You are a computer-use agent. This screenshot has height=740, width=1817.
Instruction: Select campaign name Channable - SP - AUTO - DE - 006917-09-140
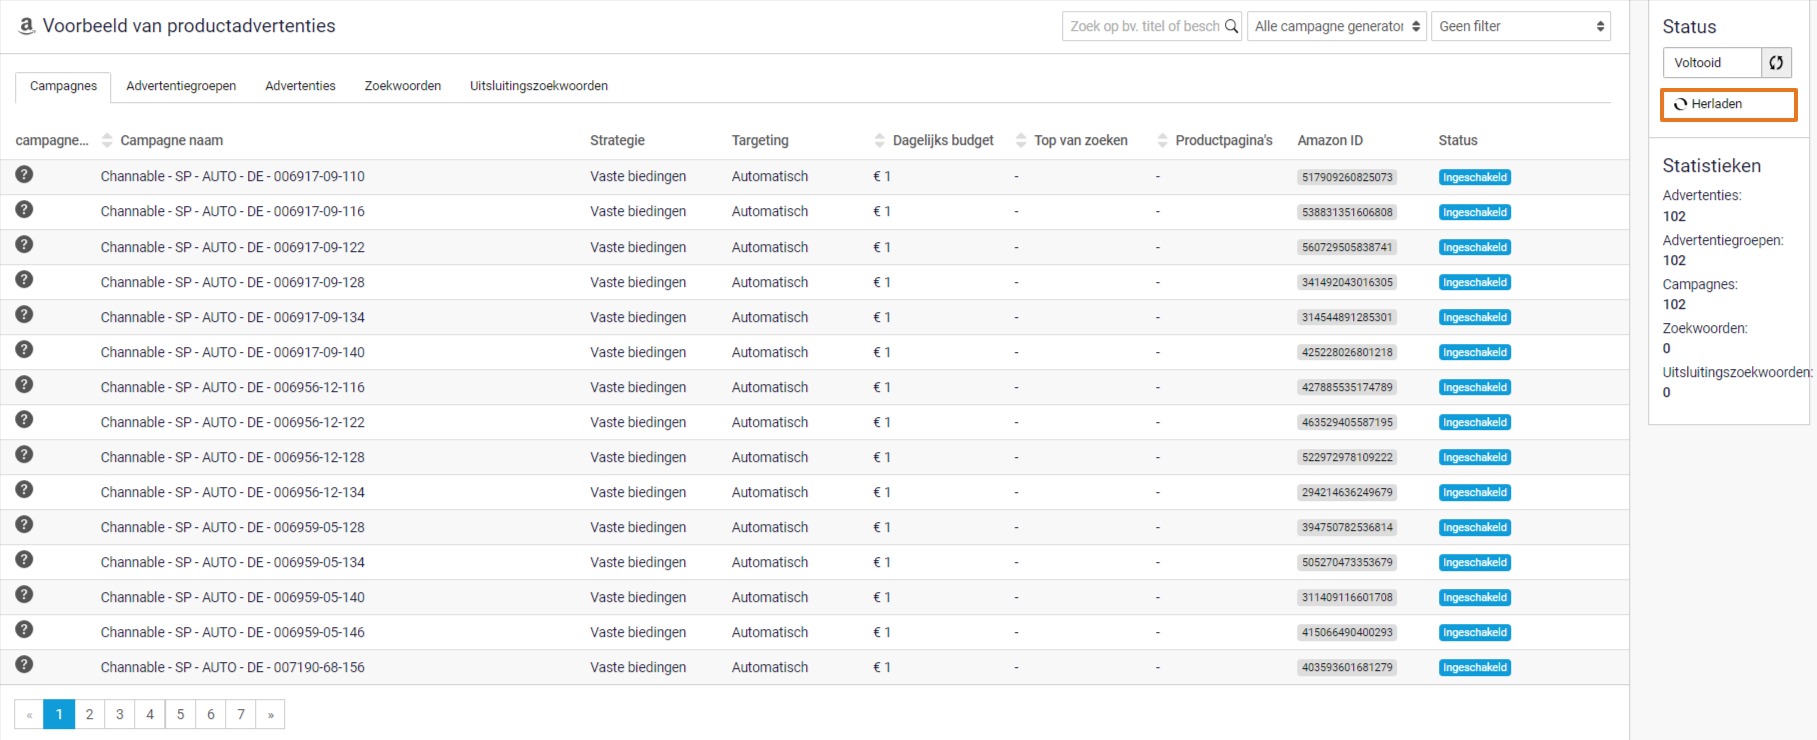[232, 352]
